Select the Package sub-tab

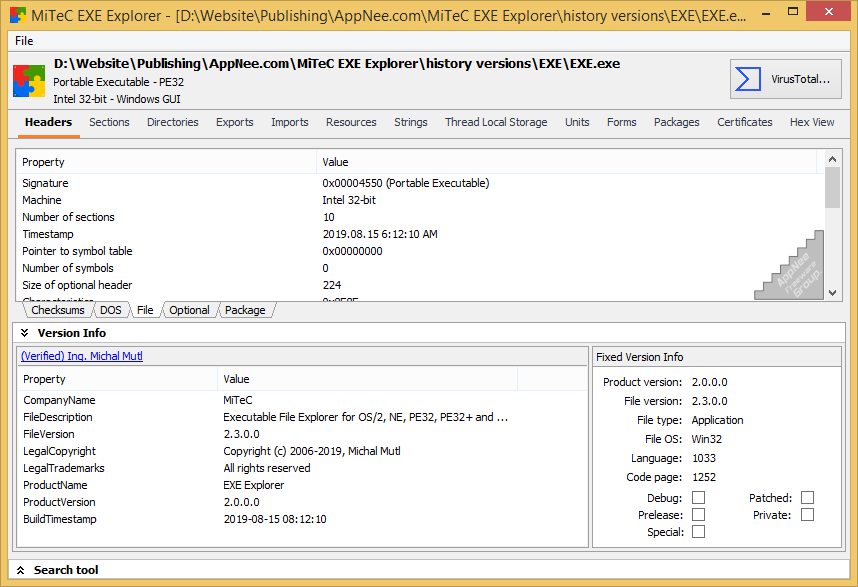click(245, 310)
